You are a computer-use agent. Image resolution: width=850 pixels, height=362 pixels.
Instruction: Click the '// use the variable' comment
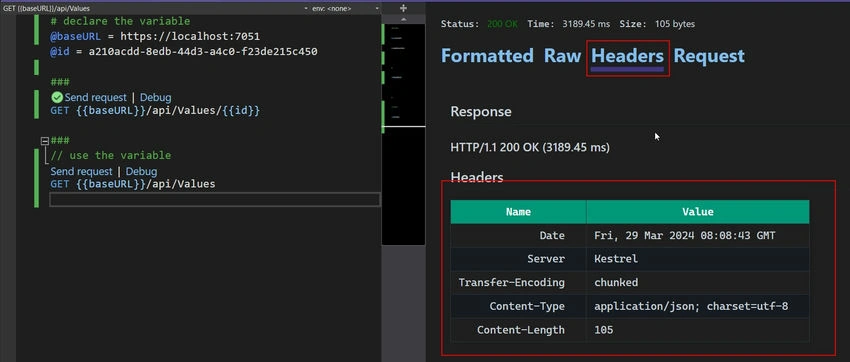111,156
